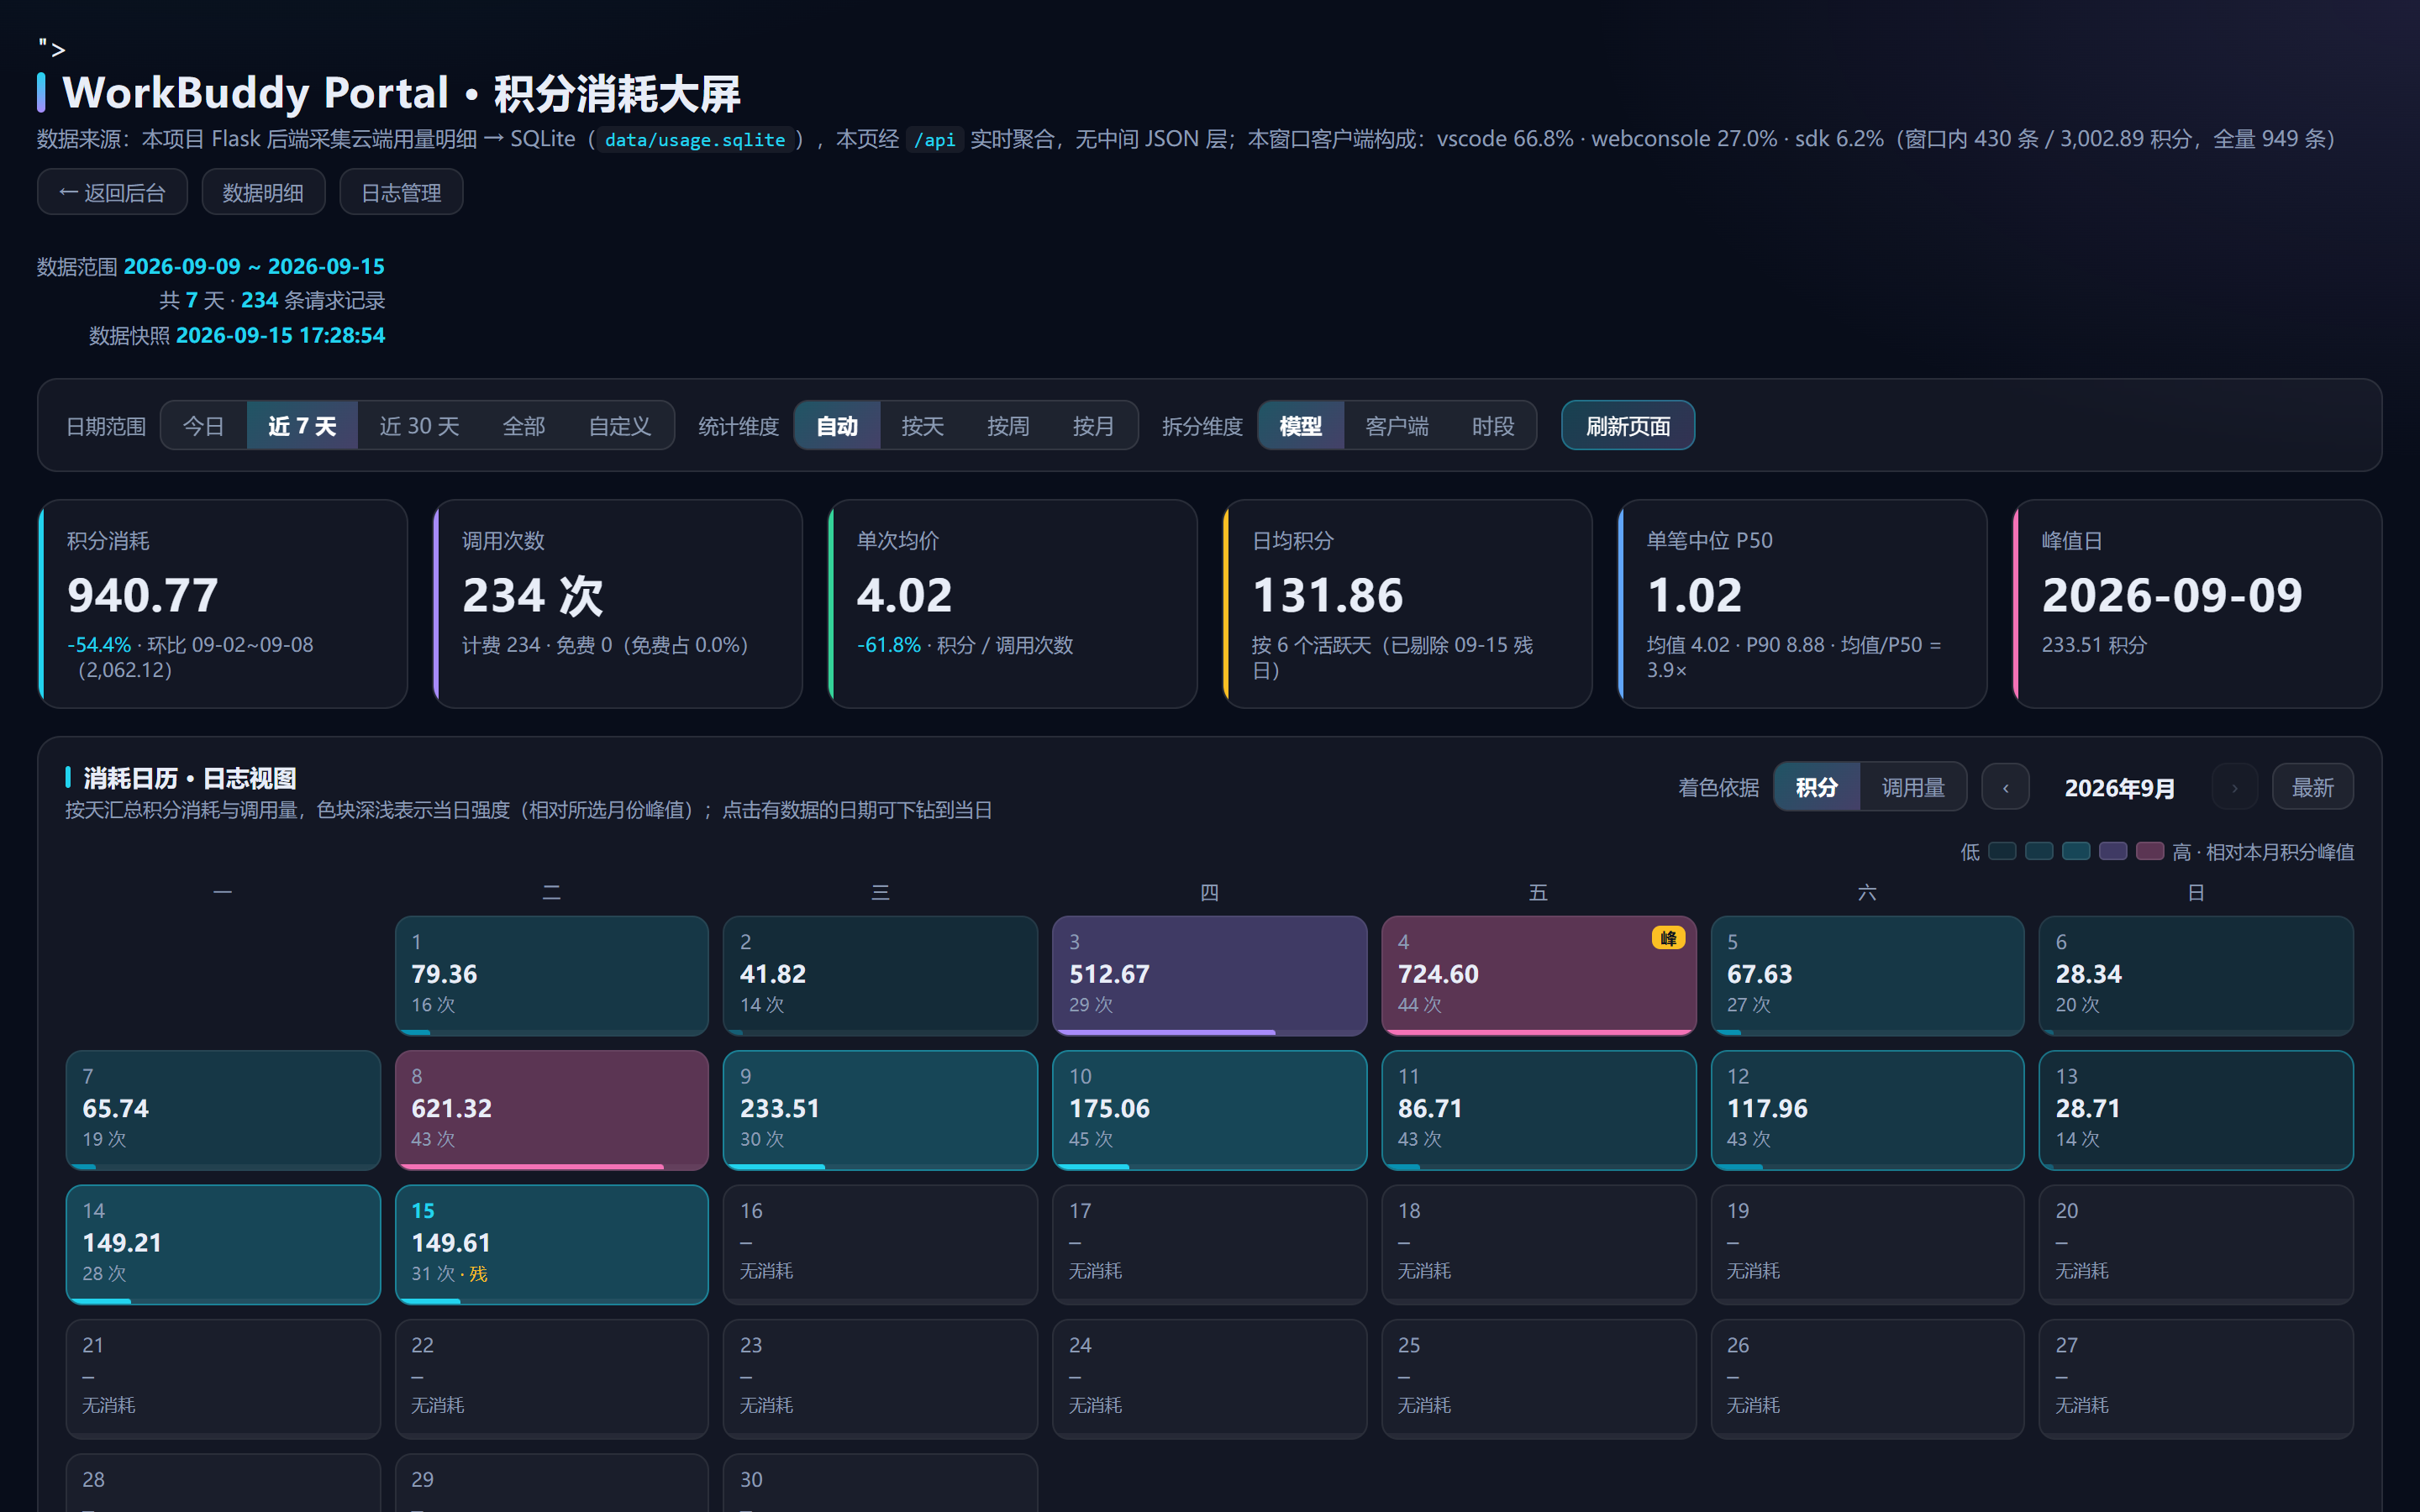Click the 峰值日 card showing 2026-09-09
The height and width of the screenshot is (1512, 2420).
2197,604
